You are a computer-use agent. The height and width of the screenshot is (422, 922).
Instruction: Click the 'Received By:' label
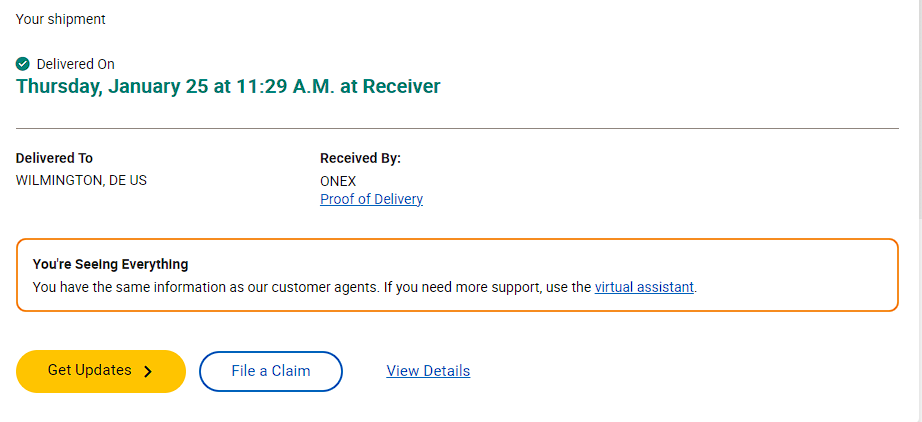pyautogui.click(x=360, y=158)
